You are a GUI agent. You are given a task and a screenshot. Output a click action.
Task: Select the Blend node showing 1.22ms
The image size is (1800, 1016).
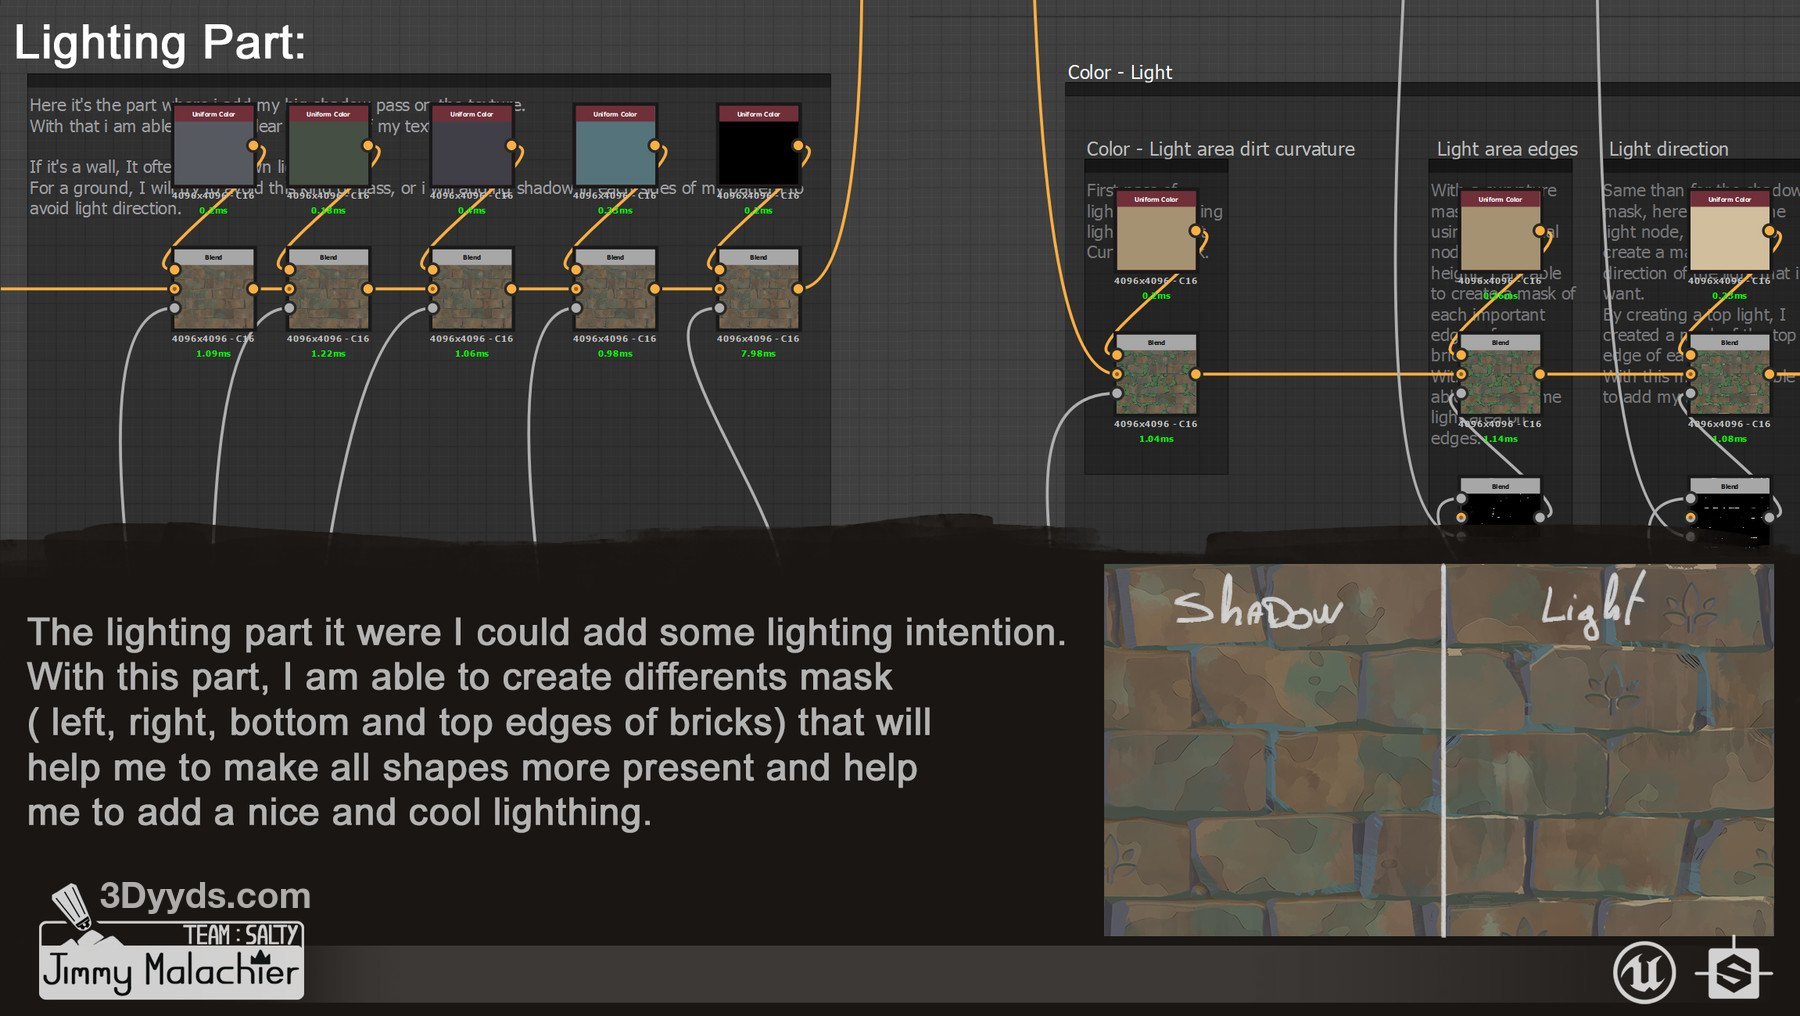[x=328, y=292]
